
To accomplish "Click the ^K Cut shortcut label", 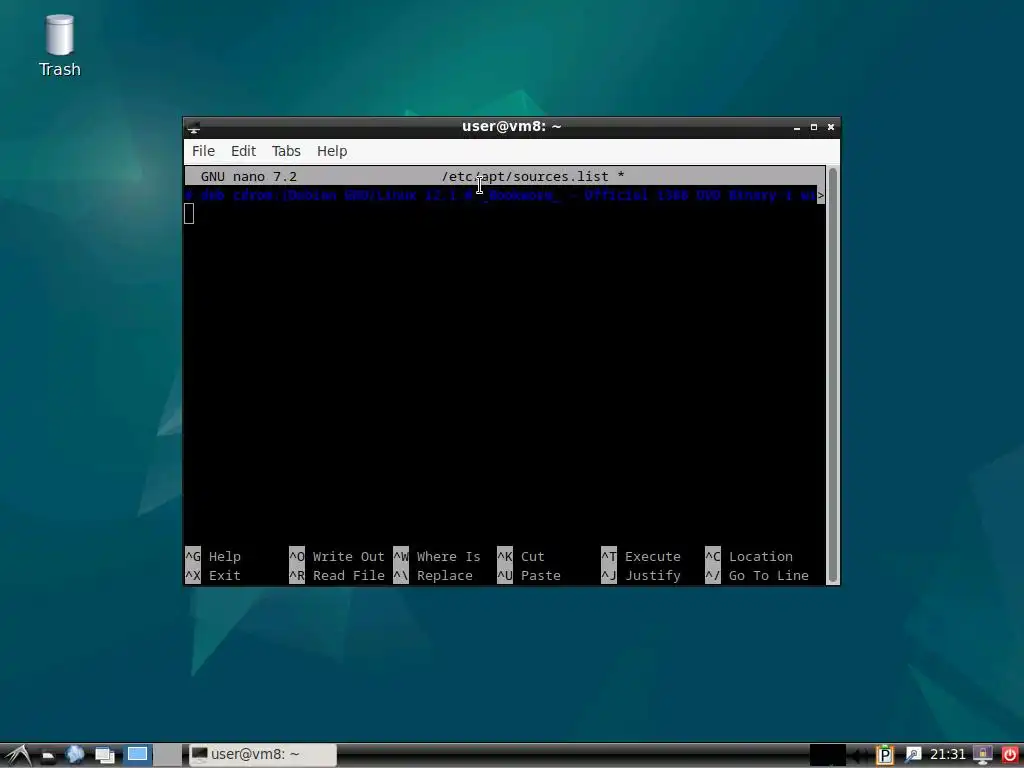I will point(520,556).
